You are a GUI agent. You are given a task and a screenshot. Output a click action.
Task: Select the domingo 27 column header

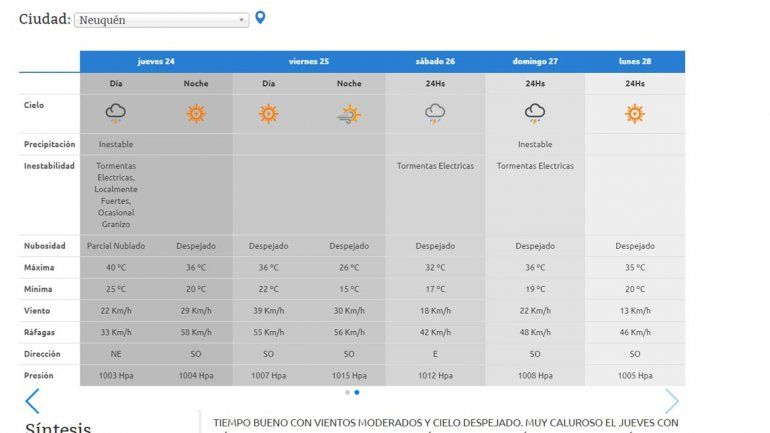tap(535, 62)
